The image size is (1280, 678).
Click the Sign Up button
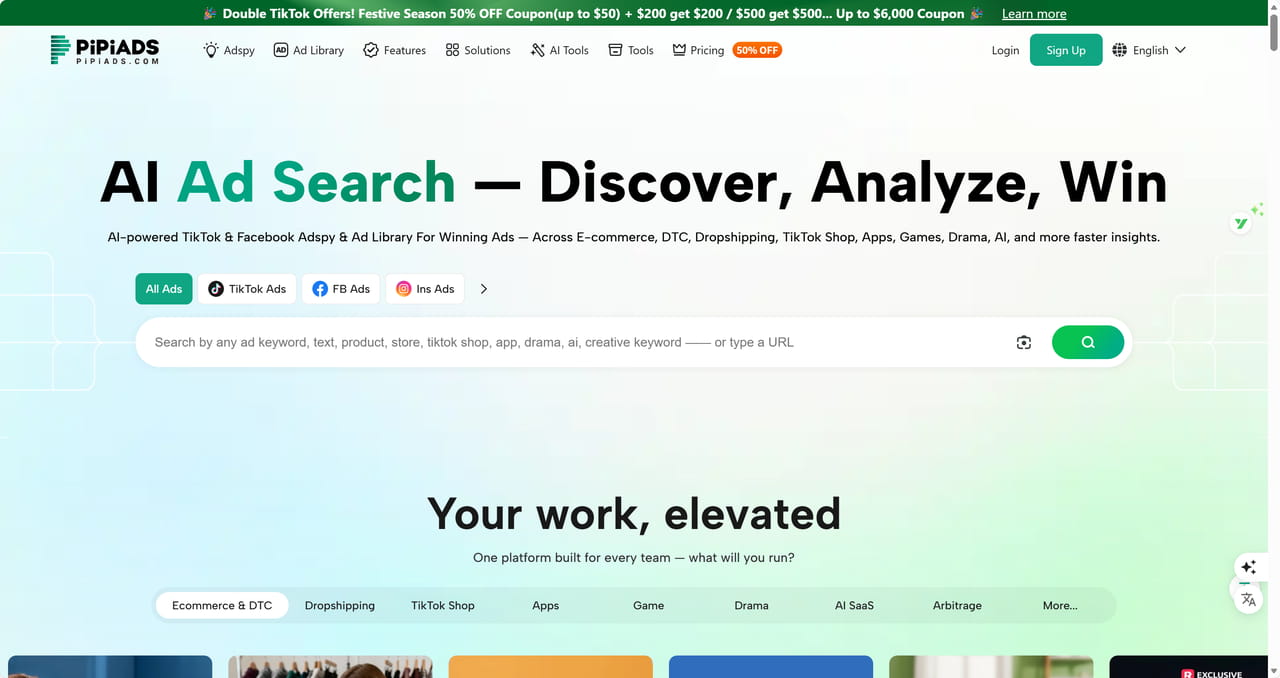coord(1065,50)
